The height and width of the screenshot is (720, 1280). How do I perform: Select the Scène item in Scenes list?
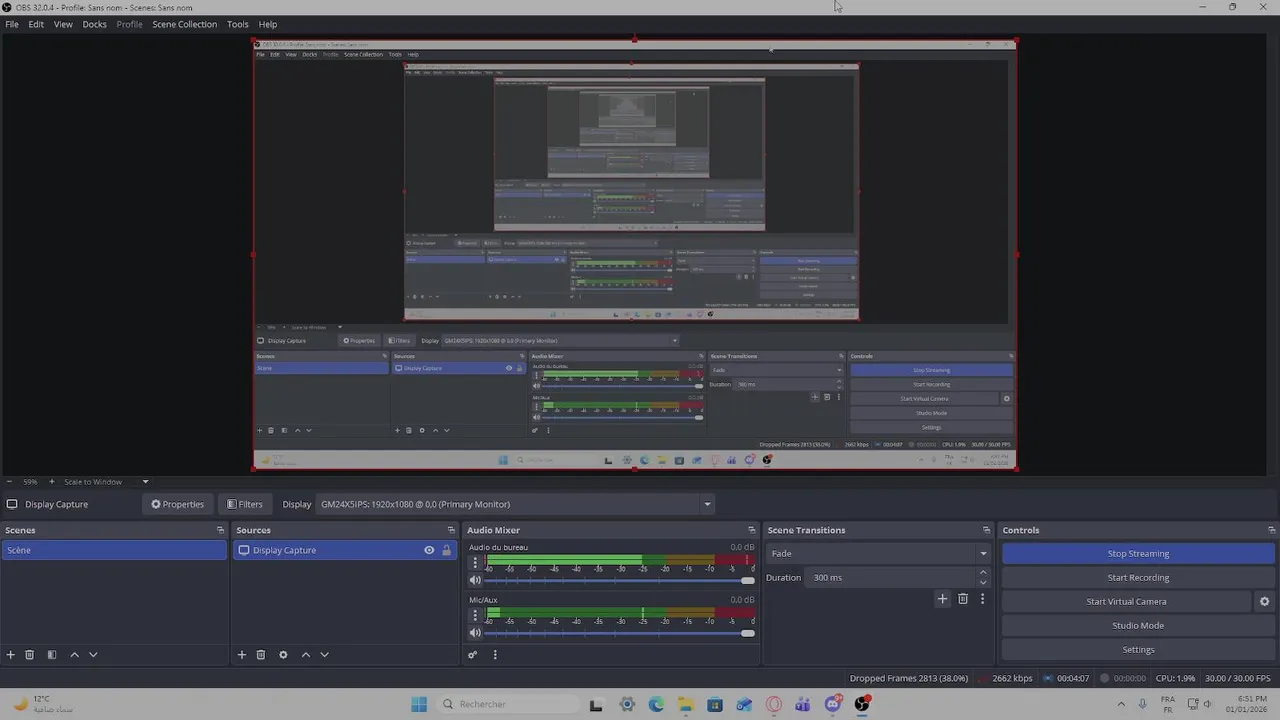(x=114, y=550)
